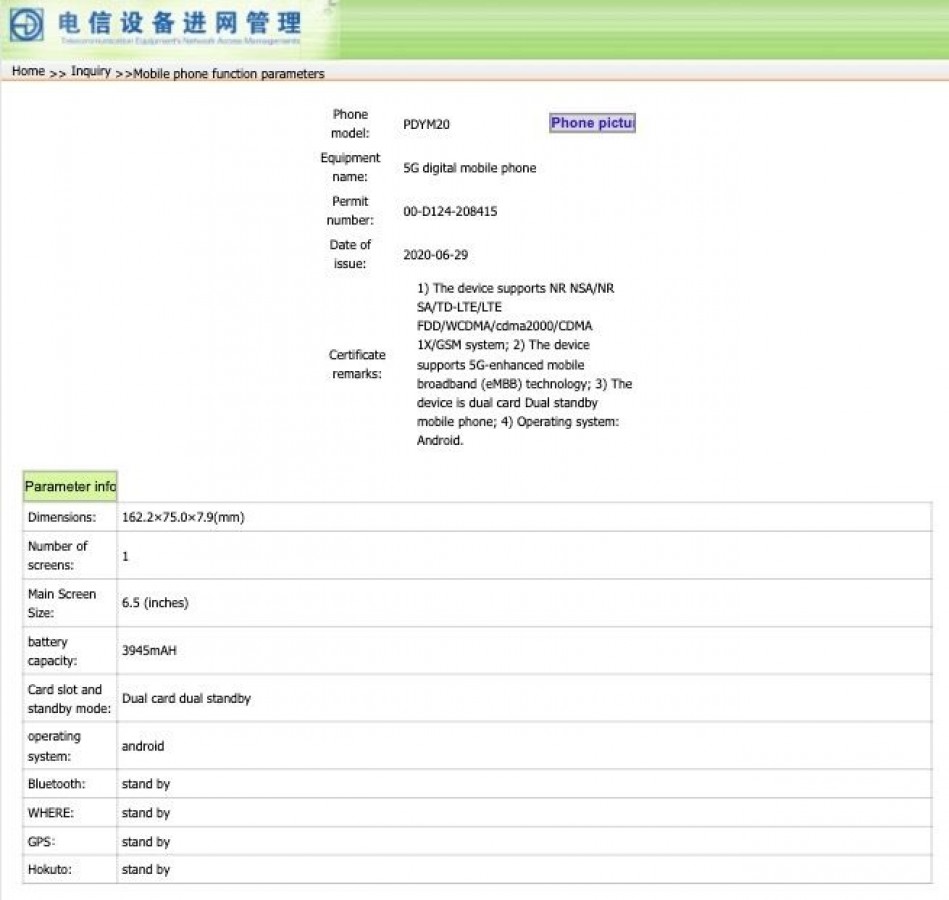Viewport: 949px width, 900px height.
Task: Click the Card slot and standby mode label
Action: 69,699
